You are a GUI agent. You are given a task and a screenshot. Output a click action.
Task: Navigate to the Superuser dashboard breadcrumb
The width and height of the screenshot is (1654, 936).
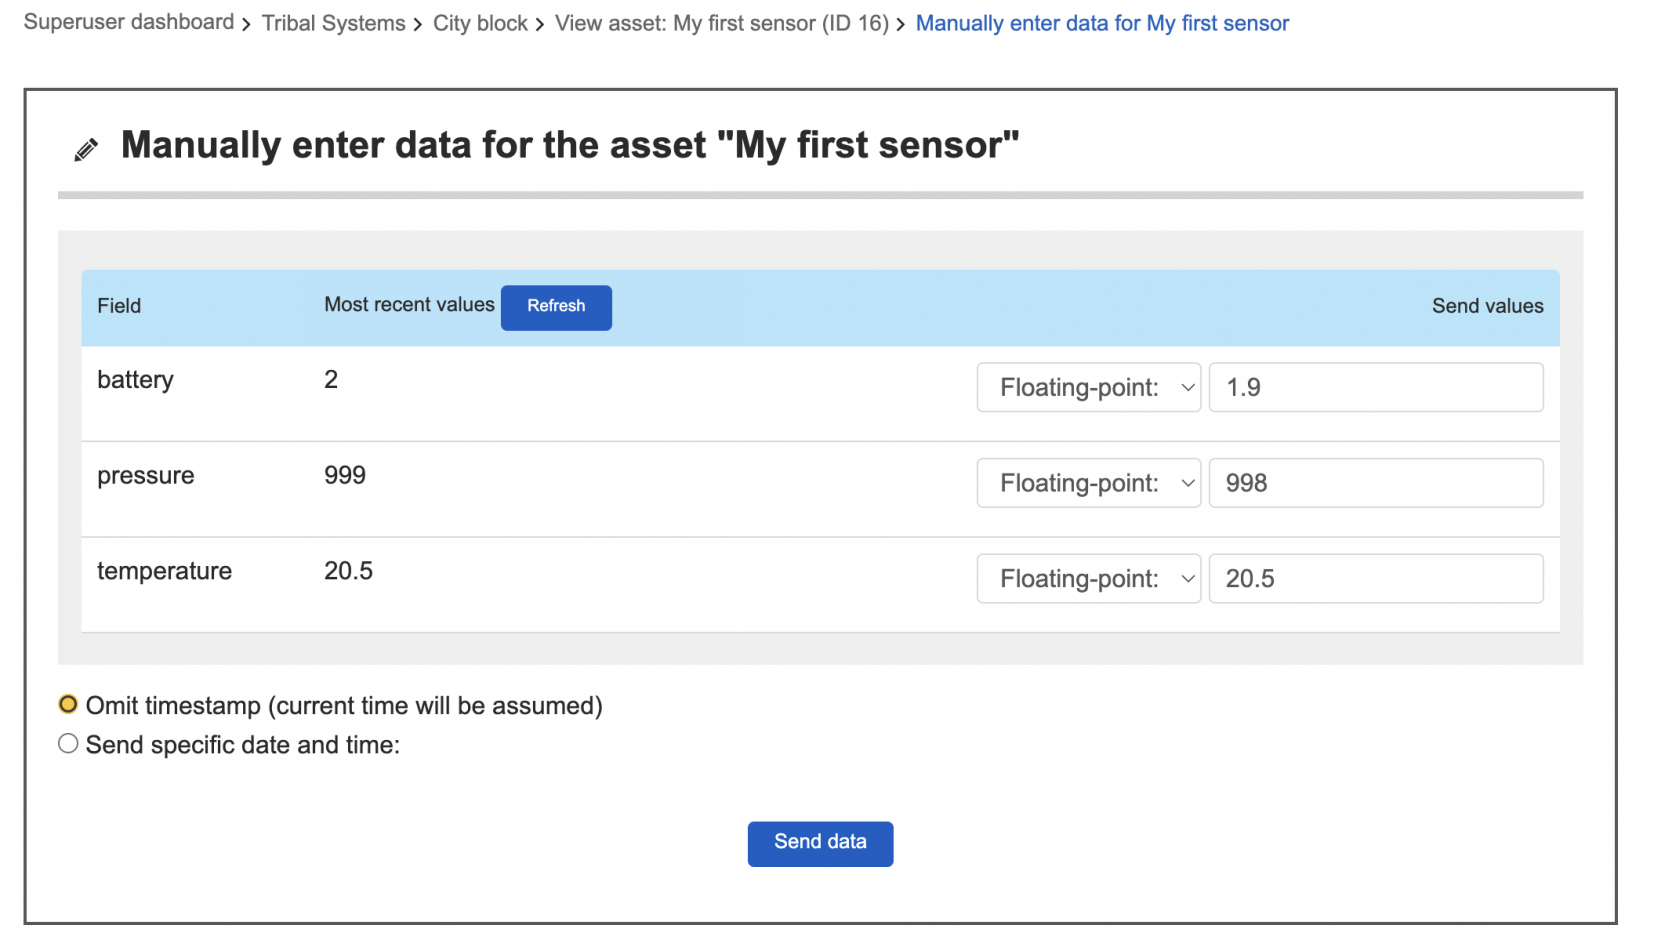point(128,22)
